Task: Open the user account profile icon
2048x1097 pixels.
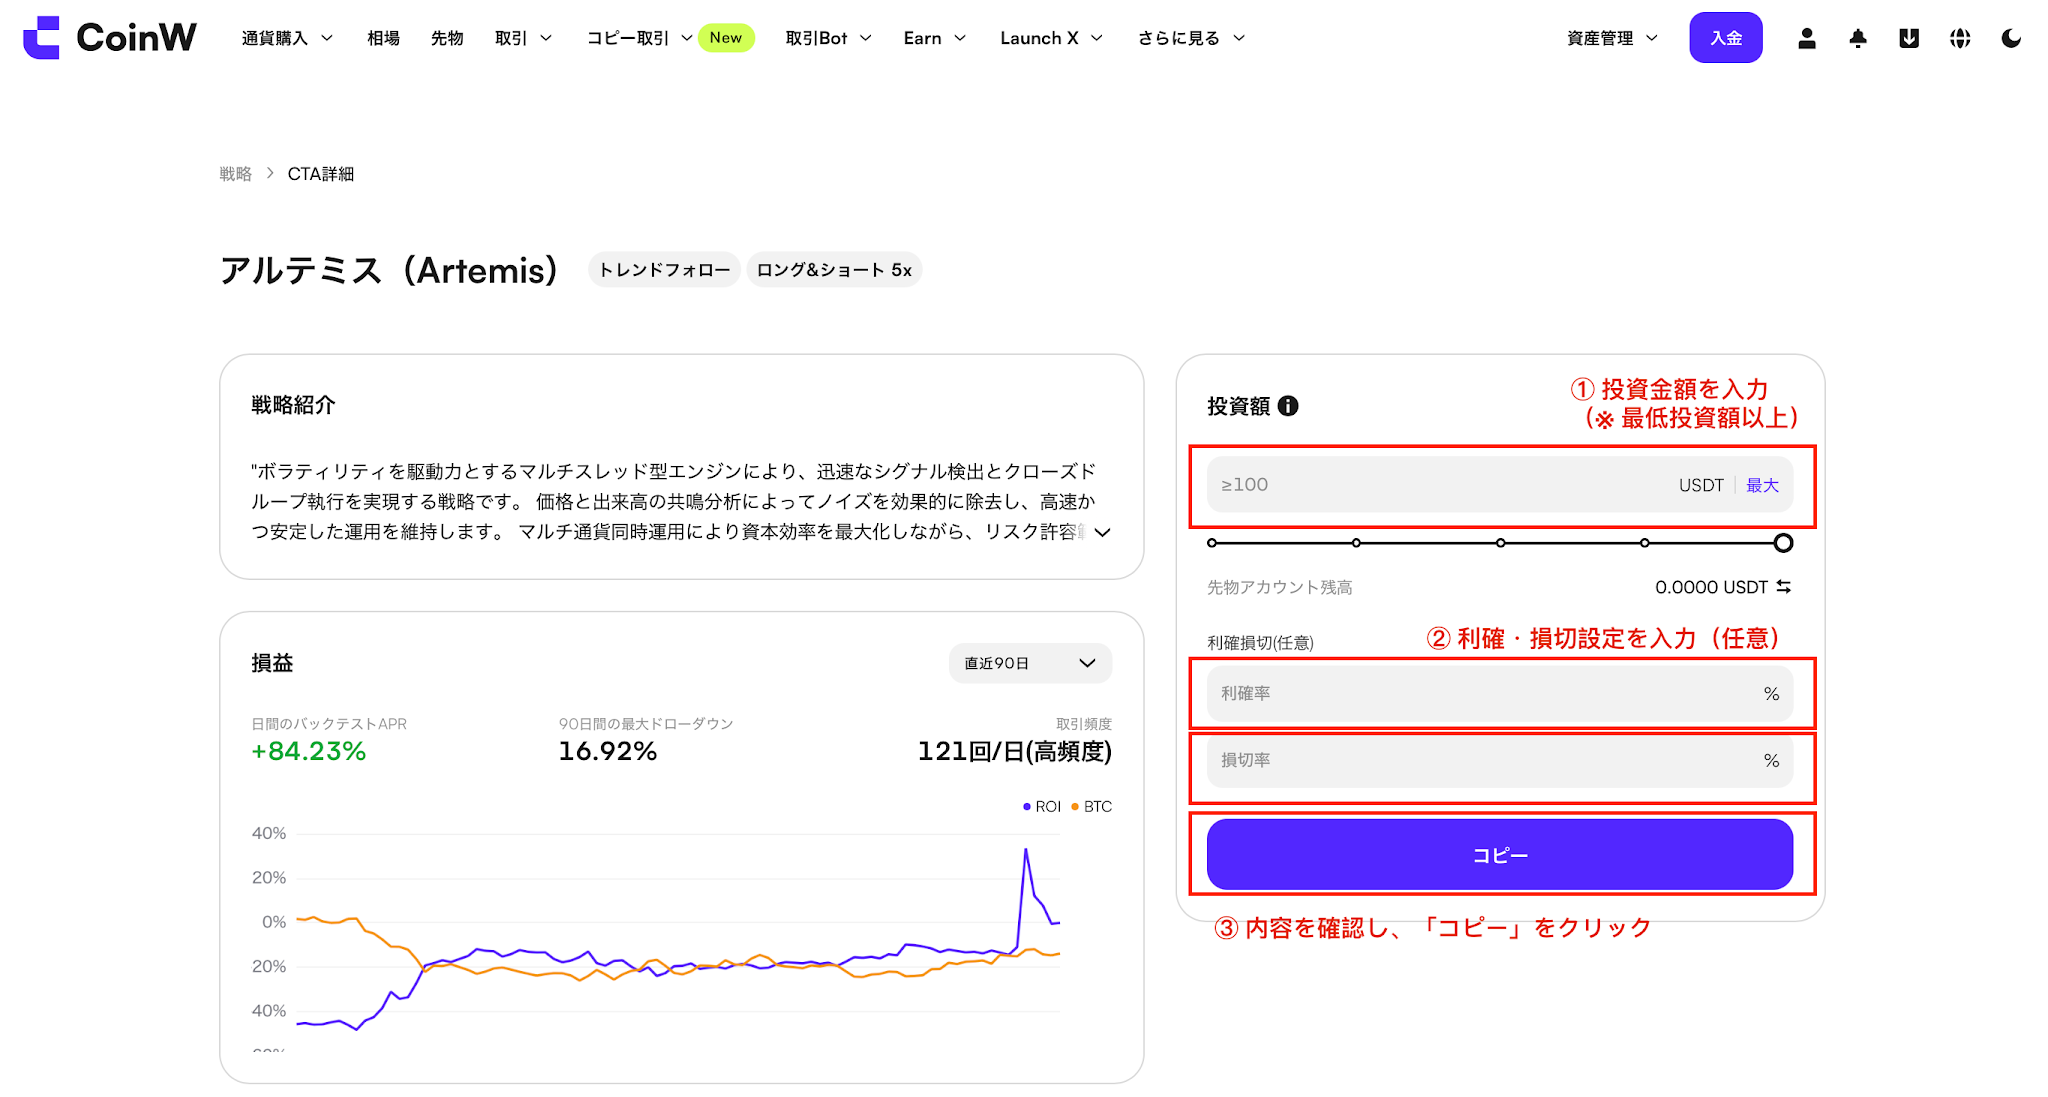Action: tap(1806, 38)
